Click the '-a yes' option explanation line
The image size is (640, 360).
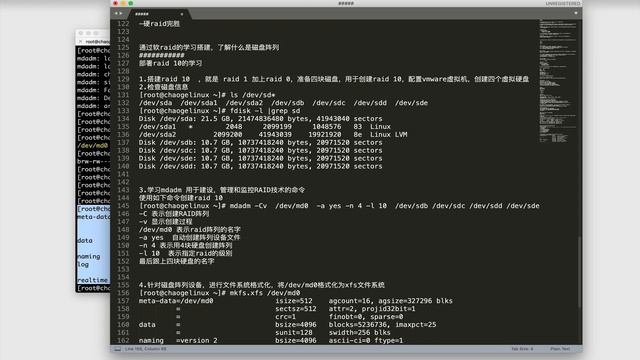click(189, 238)
